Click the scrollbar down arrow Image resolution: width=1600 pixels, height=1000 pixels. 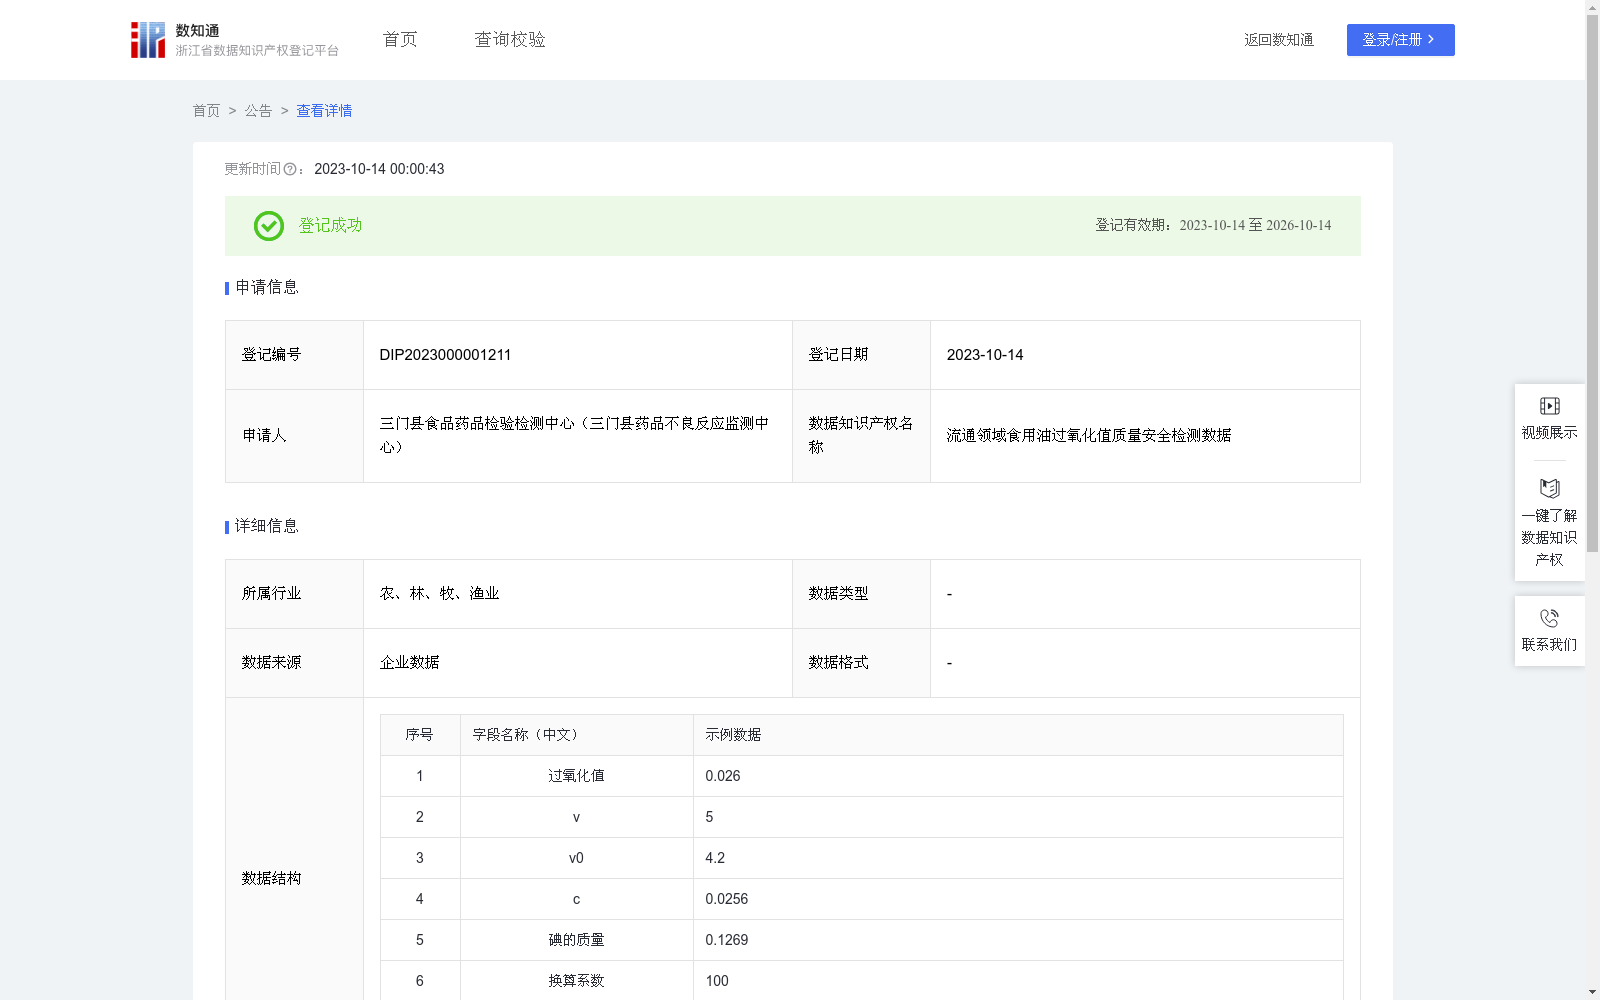1592,992
